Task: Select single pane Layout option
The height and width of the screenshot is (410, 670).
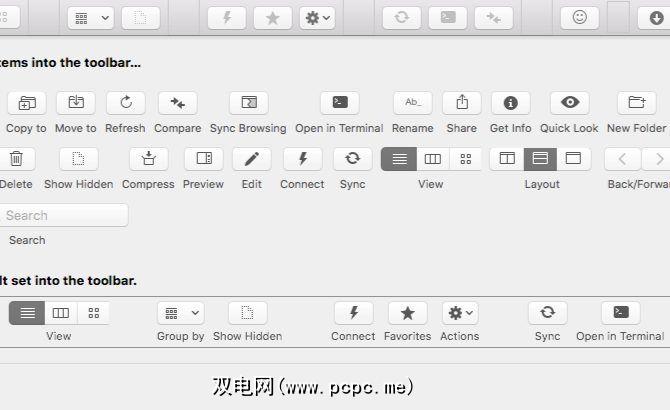Action: [573, 159]
